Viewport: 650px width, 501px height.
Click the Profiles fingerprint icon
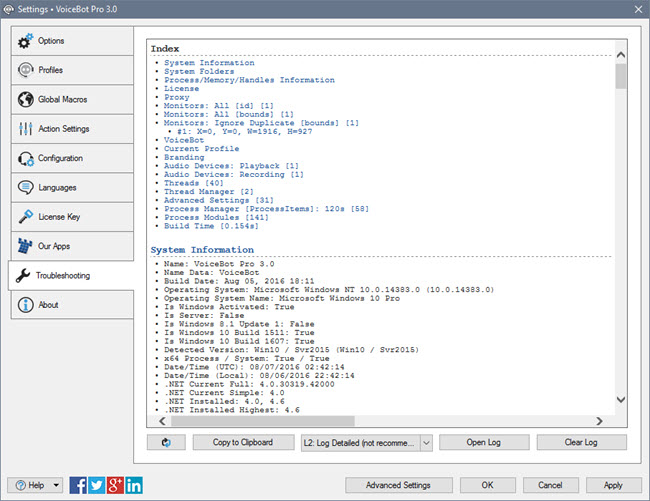tap(25, 70)
